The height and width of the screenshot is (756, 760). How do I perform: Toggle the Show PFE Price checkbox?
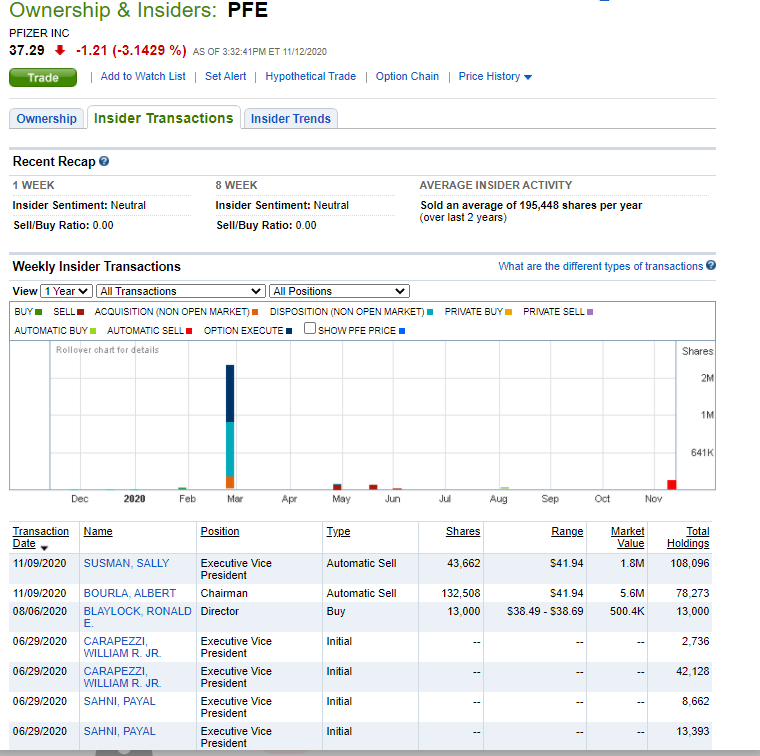click(x=310, y=329)
